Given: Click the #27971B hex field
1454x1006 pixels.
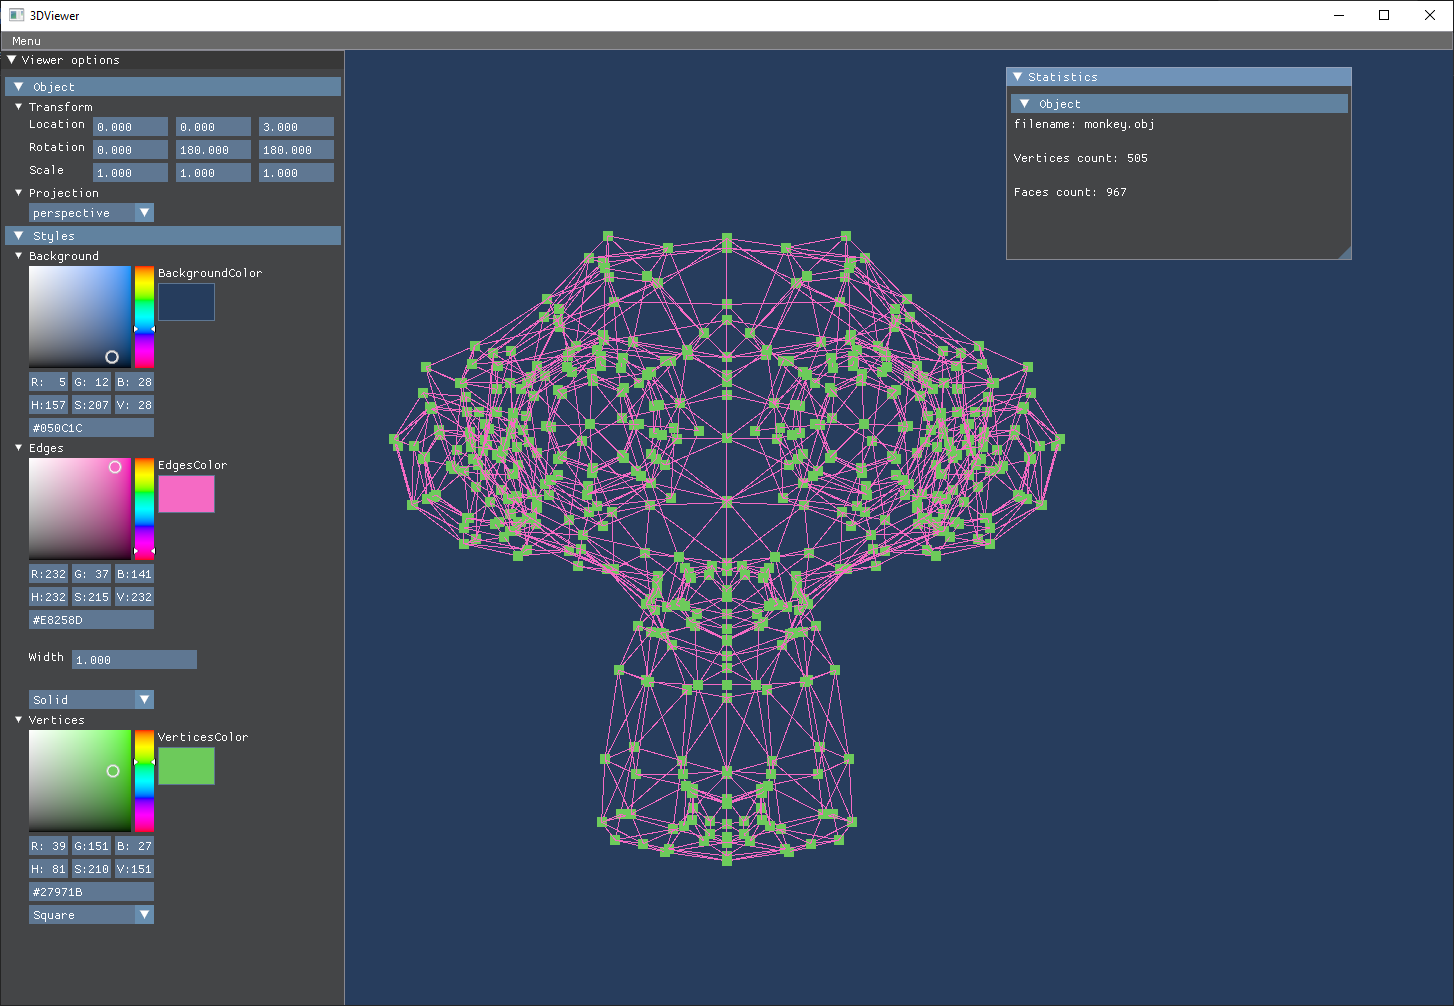Looking at the screenshot, I should (91, 892).
